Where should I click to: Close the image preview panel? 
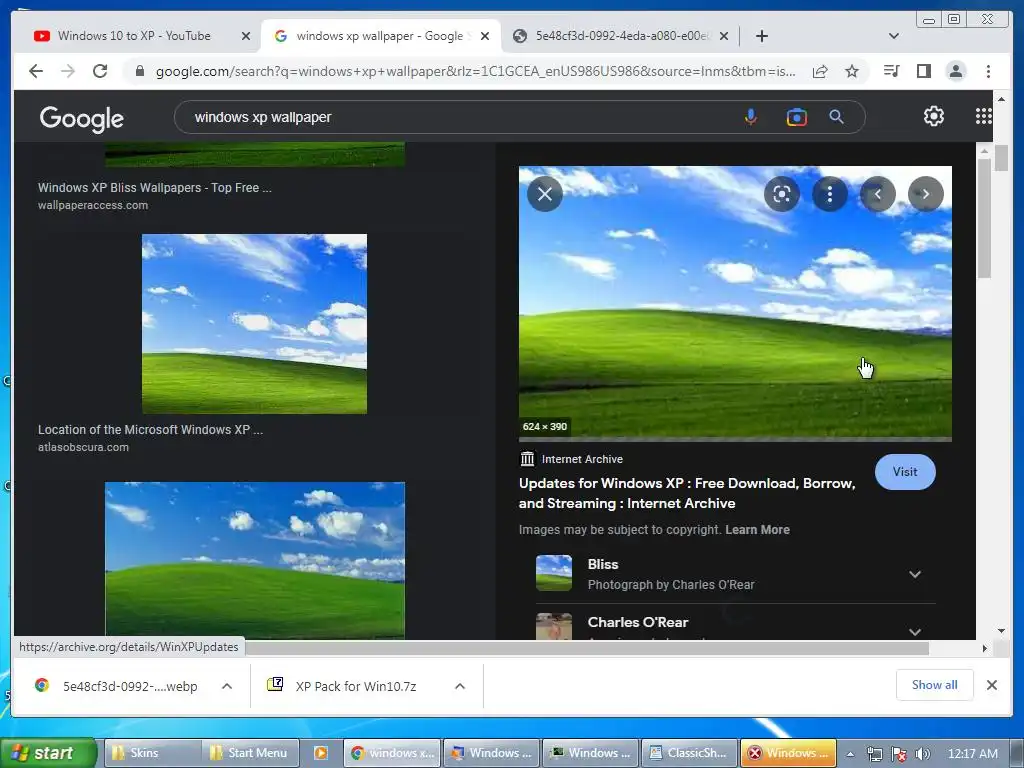[x=545, y=194]
